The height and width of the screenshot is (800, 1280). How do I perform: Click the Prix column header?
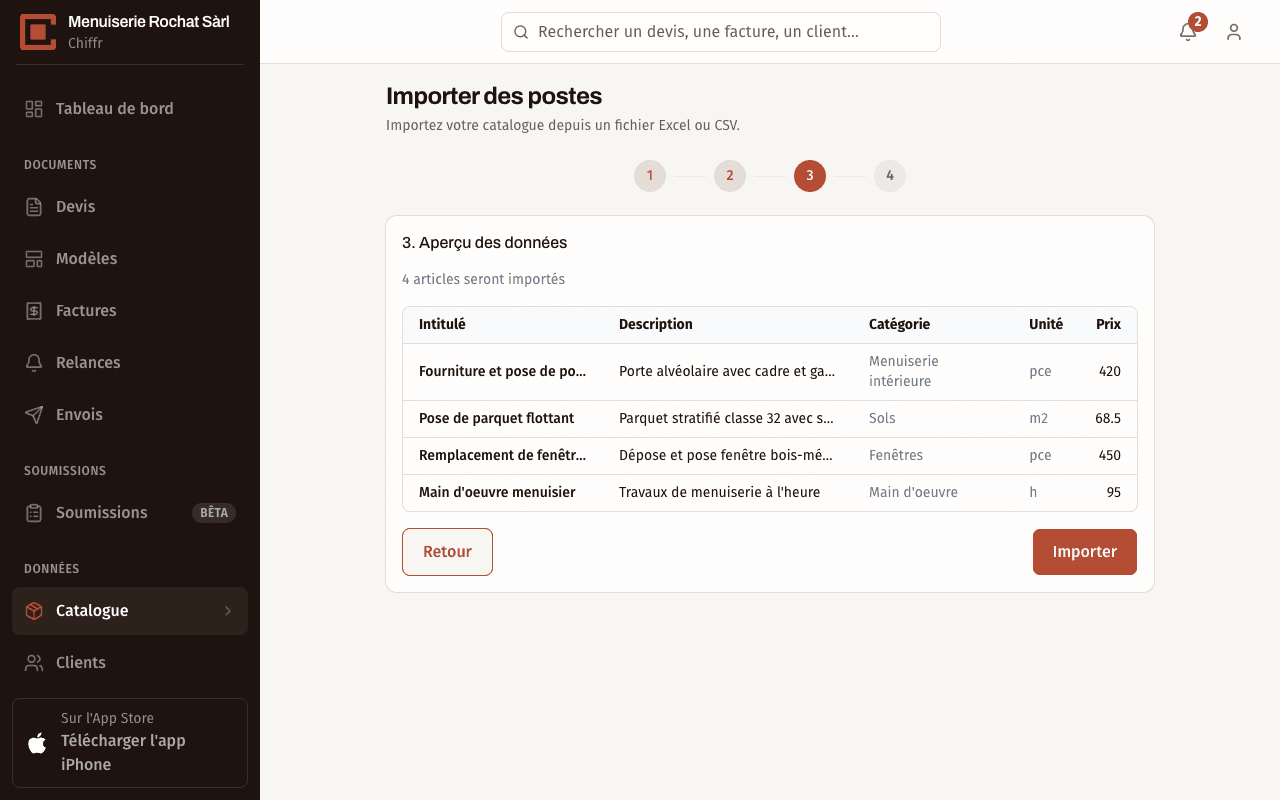tap(1108, 325)
